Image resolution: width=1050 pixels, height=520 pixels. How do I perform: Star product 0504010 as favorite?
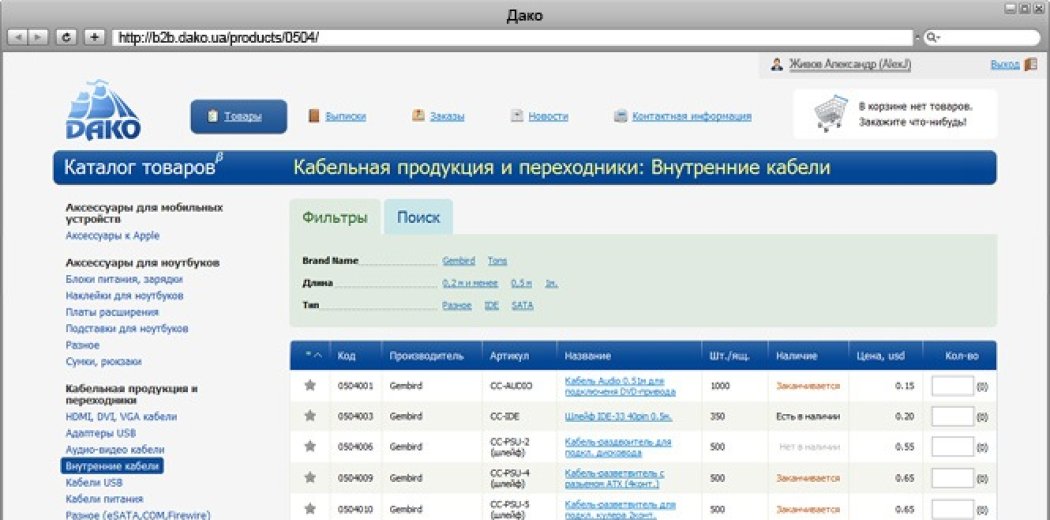tap(309, 508)
